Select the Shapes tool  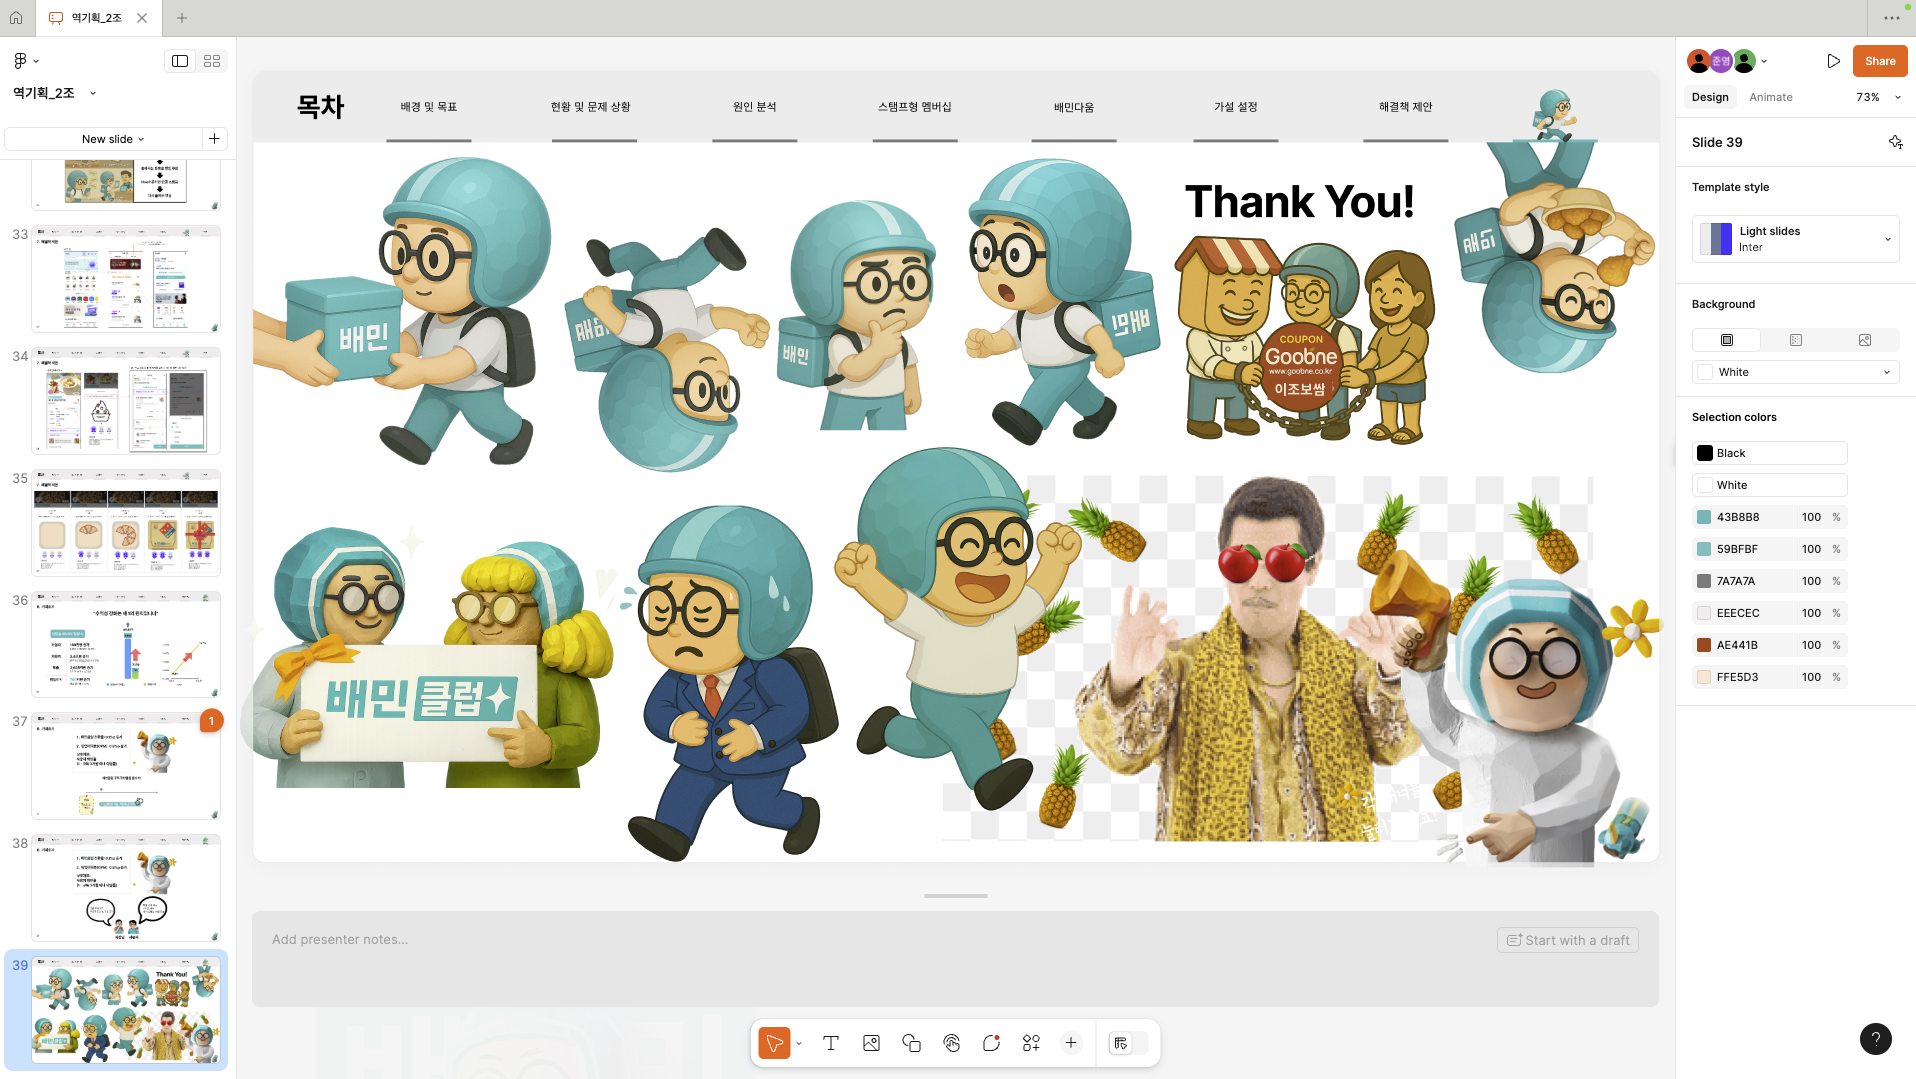pos(911,1043)
